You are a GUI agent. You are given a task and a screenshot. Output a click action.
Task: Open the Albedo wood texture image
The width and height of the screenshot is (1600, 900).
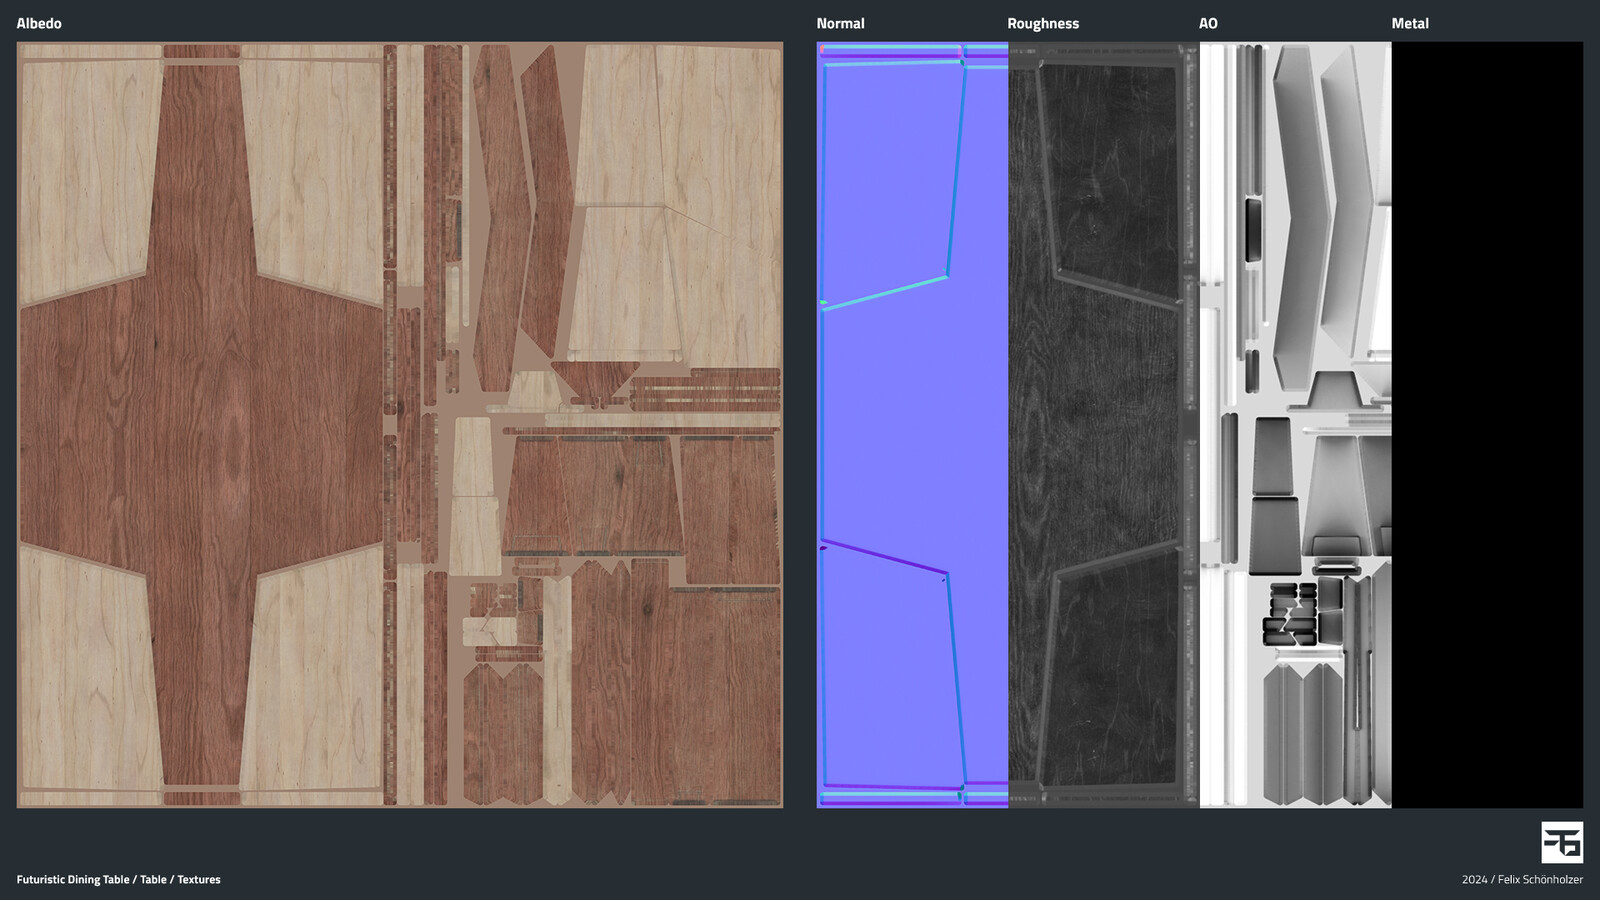[x=400, y=425]
